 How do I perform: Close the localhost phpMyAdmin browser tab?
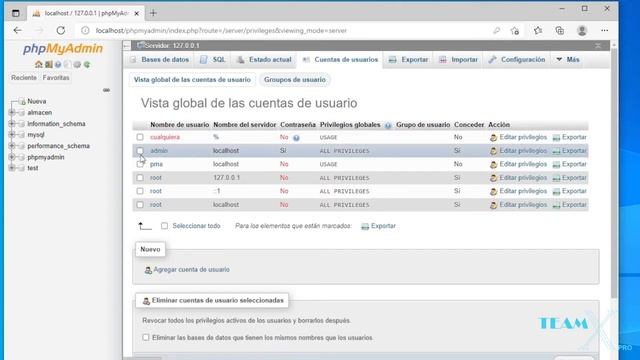[x=137, y=13]
